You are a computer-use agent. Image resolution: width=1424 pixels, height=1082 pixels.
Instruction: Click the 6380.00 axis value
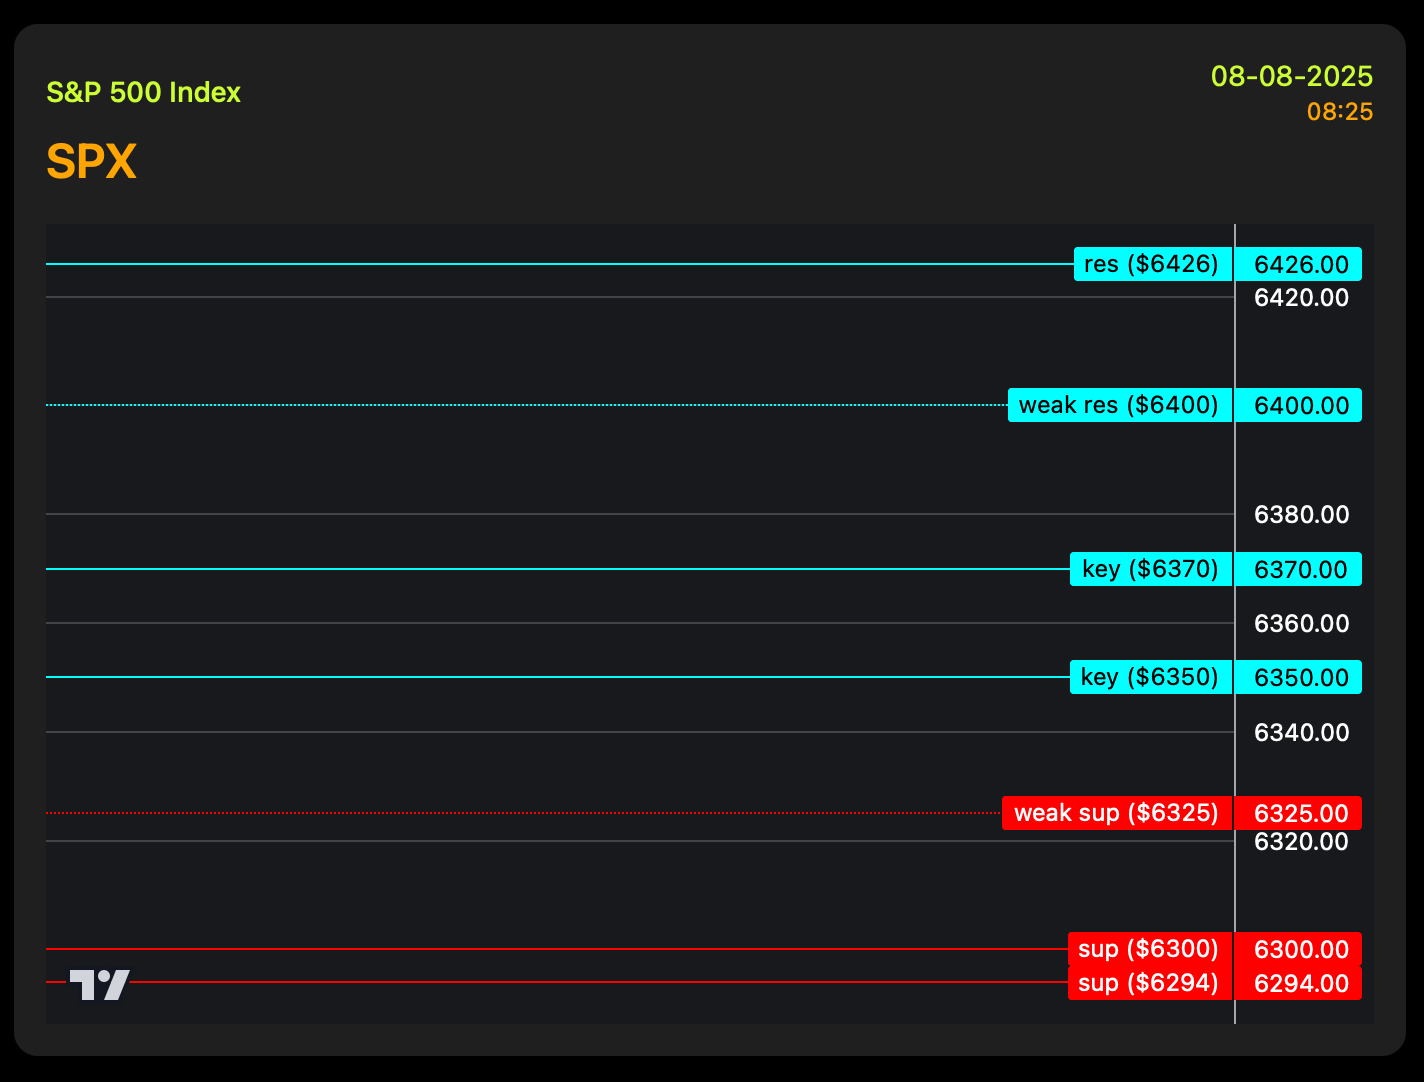(1302, 514)
